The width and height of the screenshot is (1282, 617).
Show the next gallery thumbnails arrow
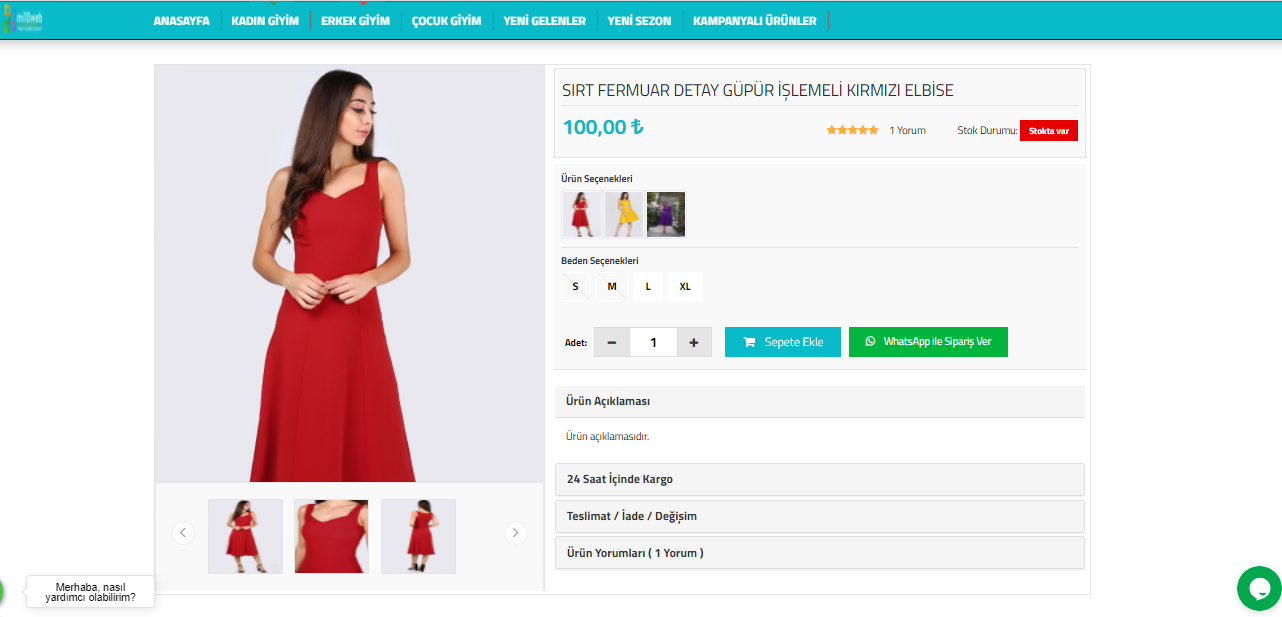(x=515, y=533)
